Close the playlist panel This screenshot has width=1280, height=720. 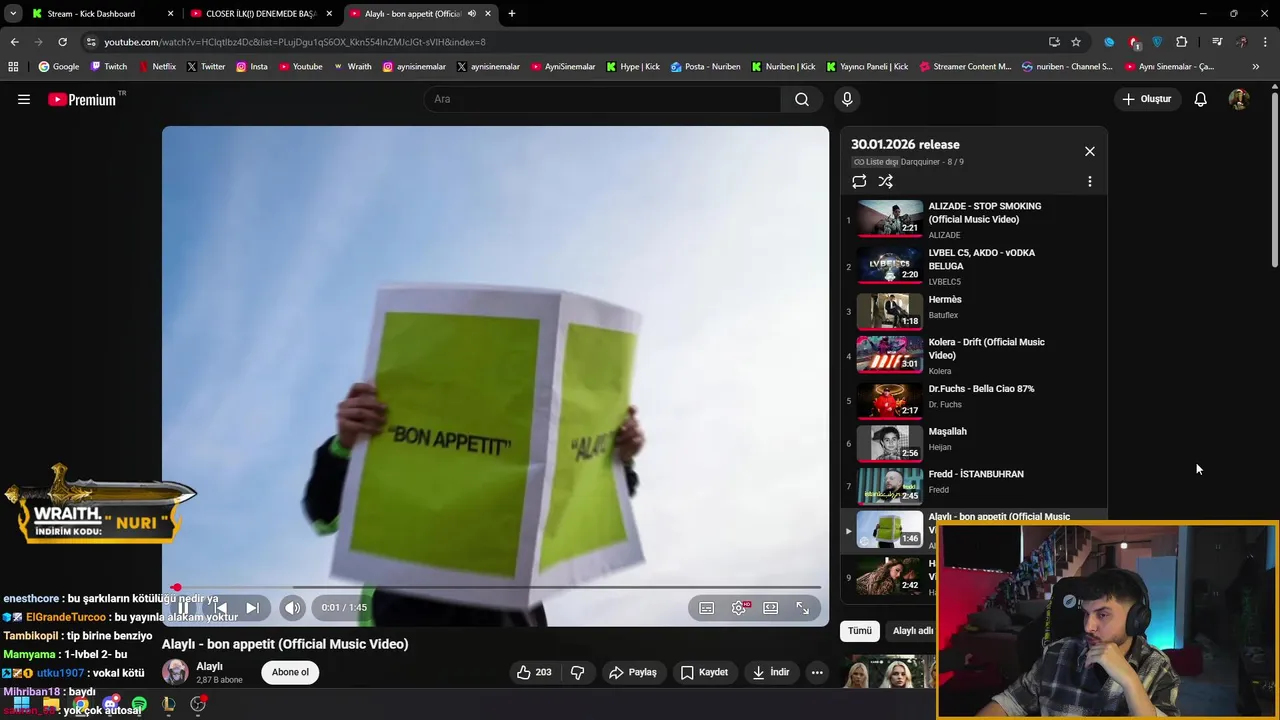[x=1090, y=151]
